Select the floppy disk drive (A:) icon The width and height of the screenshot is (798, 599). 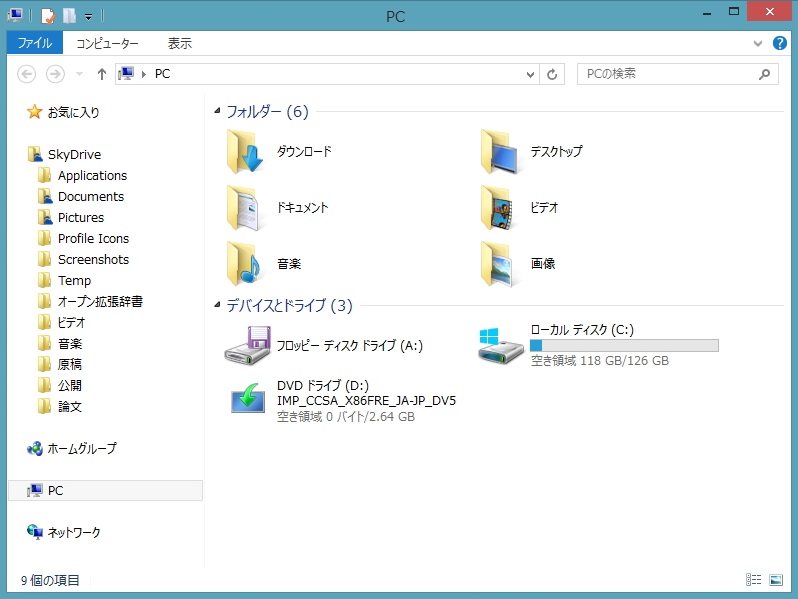pyautogui.click(x=248, y=345)
